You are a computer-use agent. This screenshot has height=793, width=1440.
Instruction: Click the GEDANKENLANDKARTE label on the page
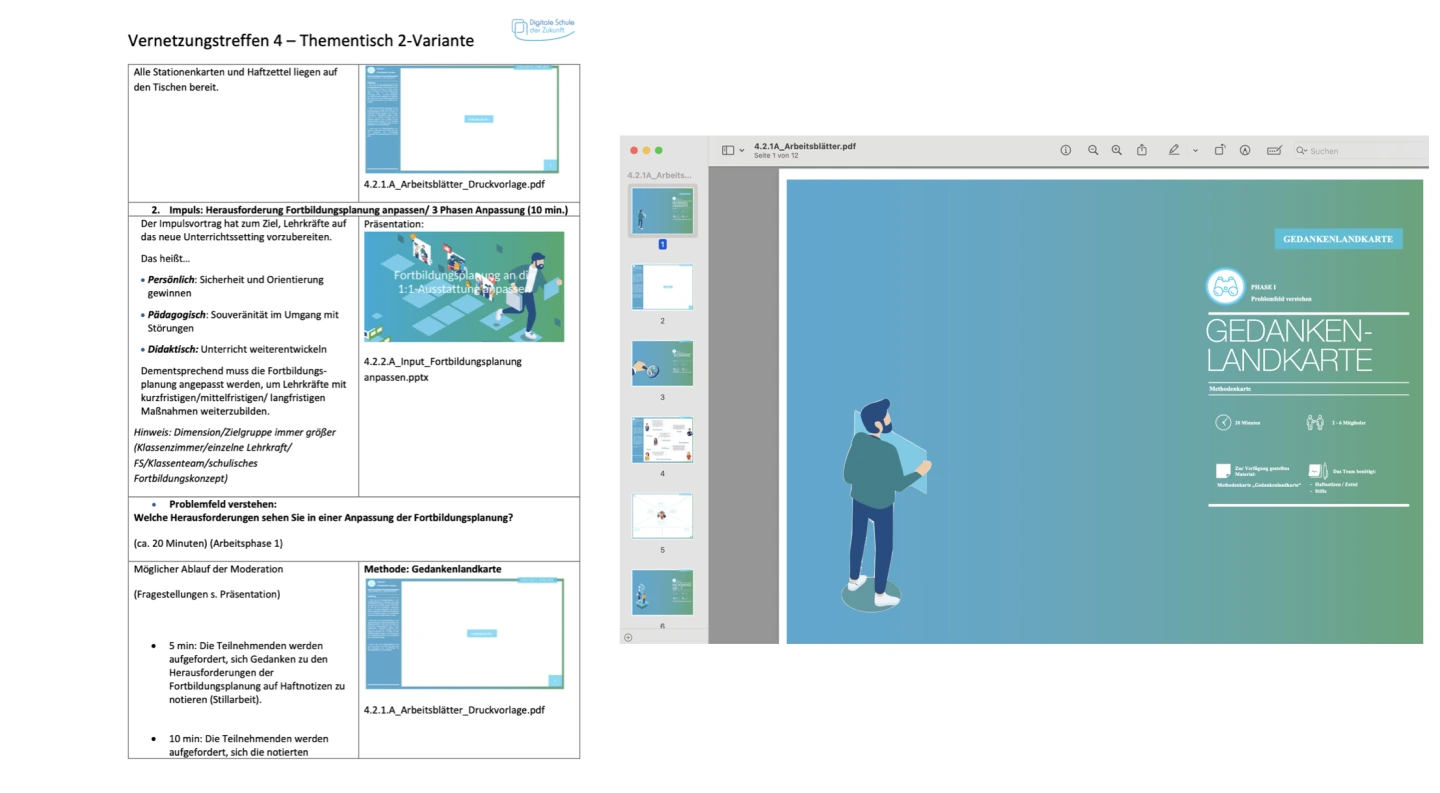pyautogui.click(x=1338, y=239)
